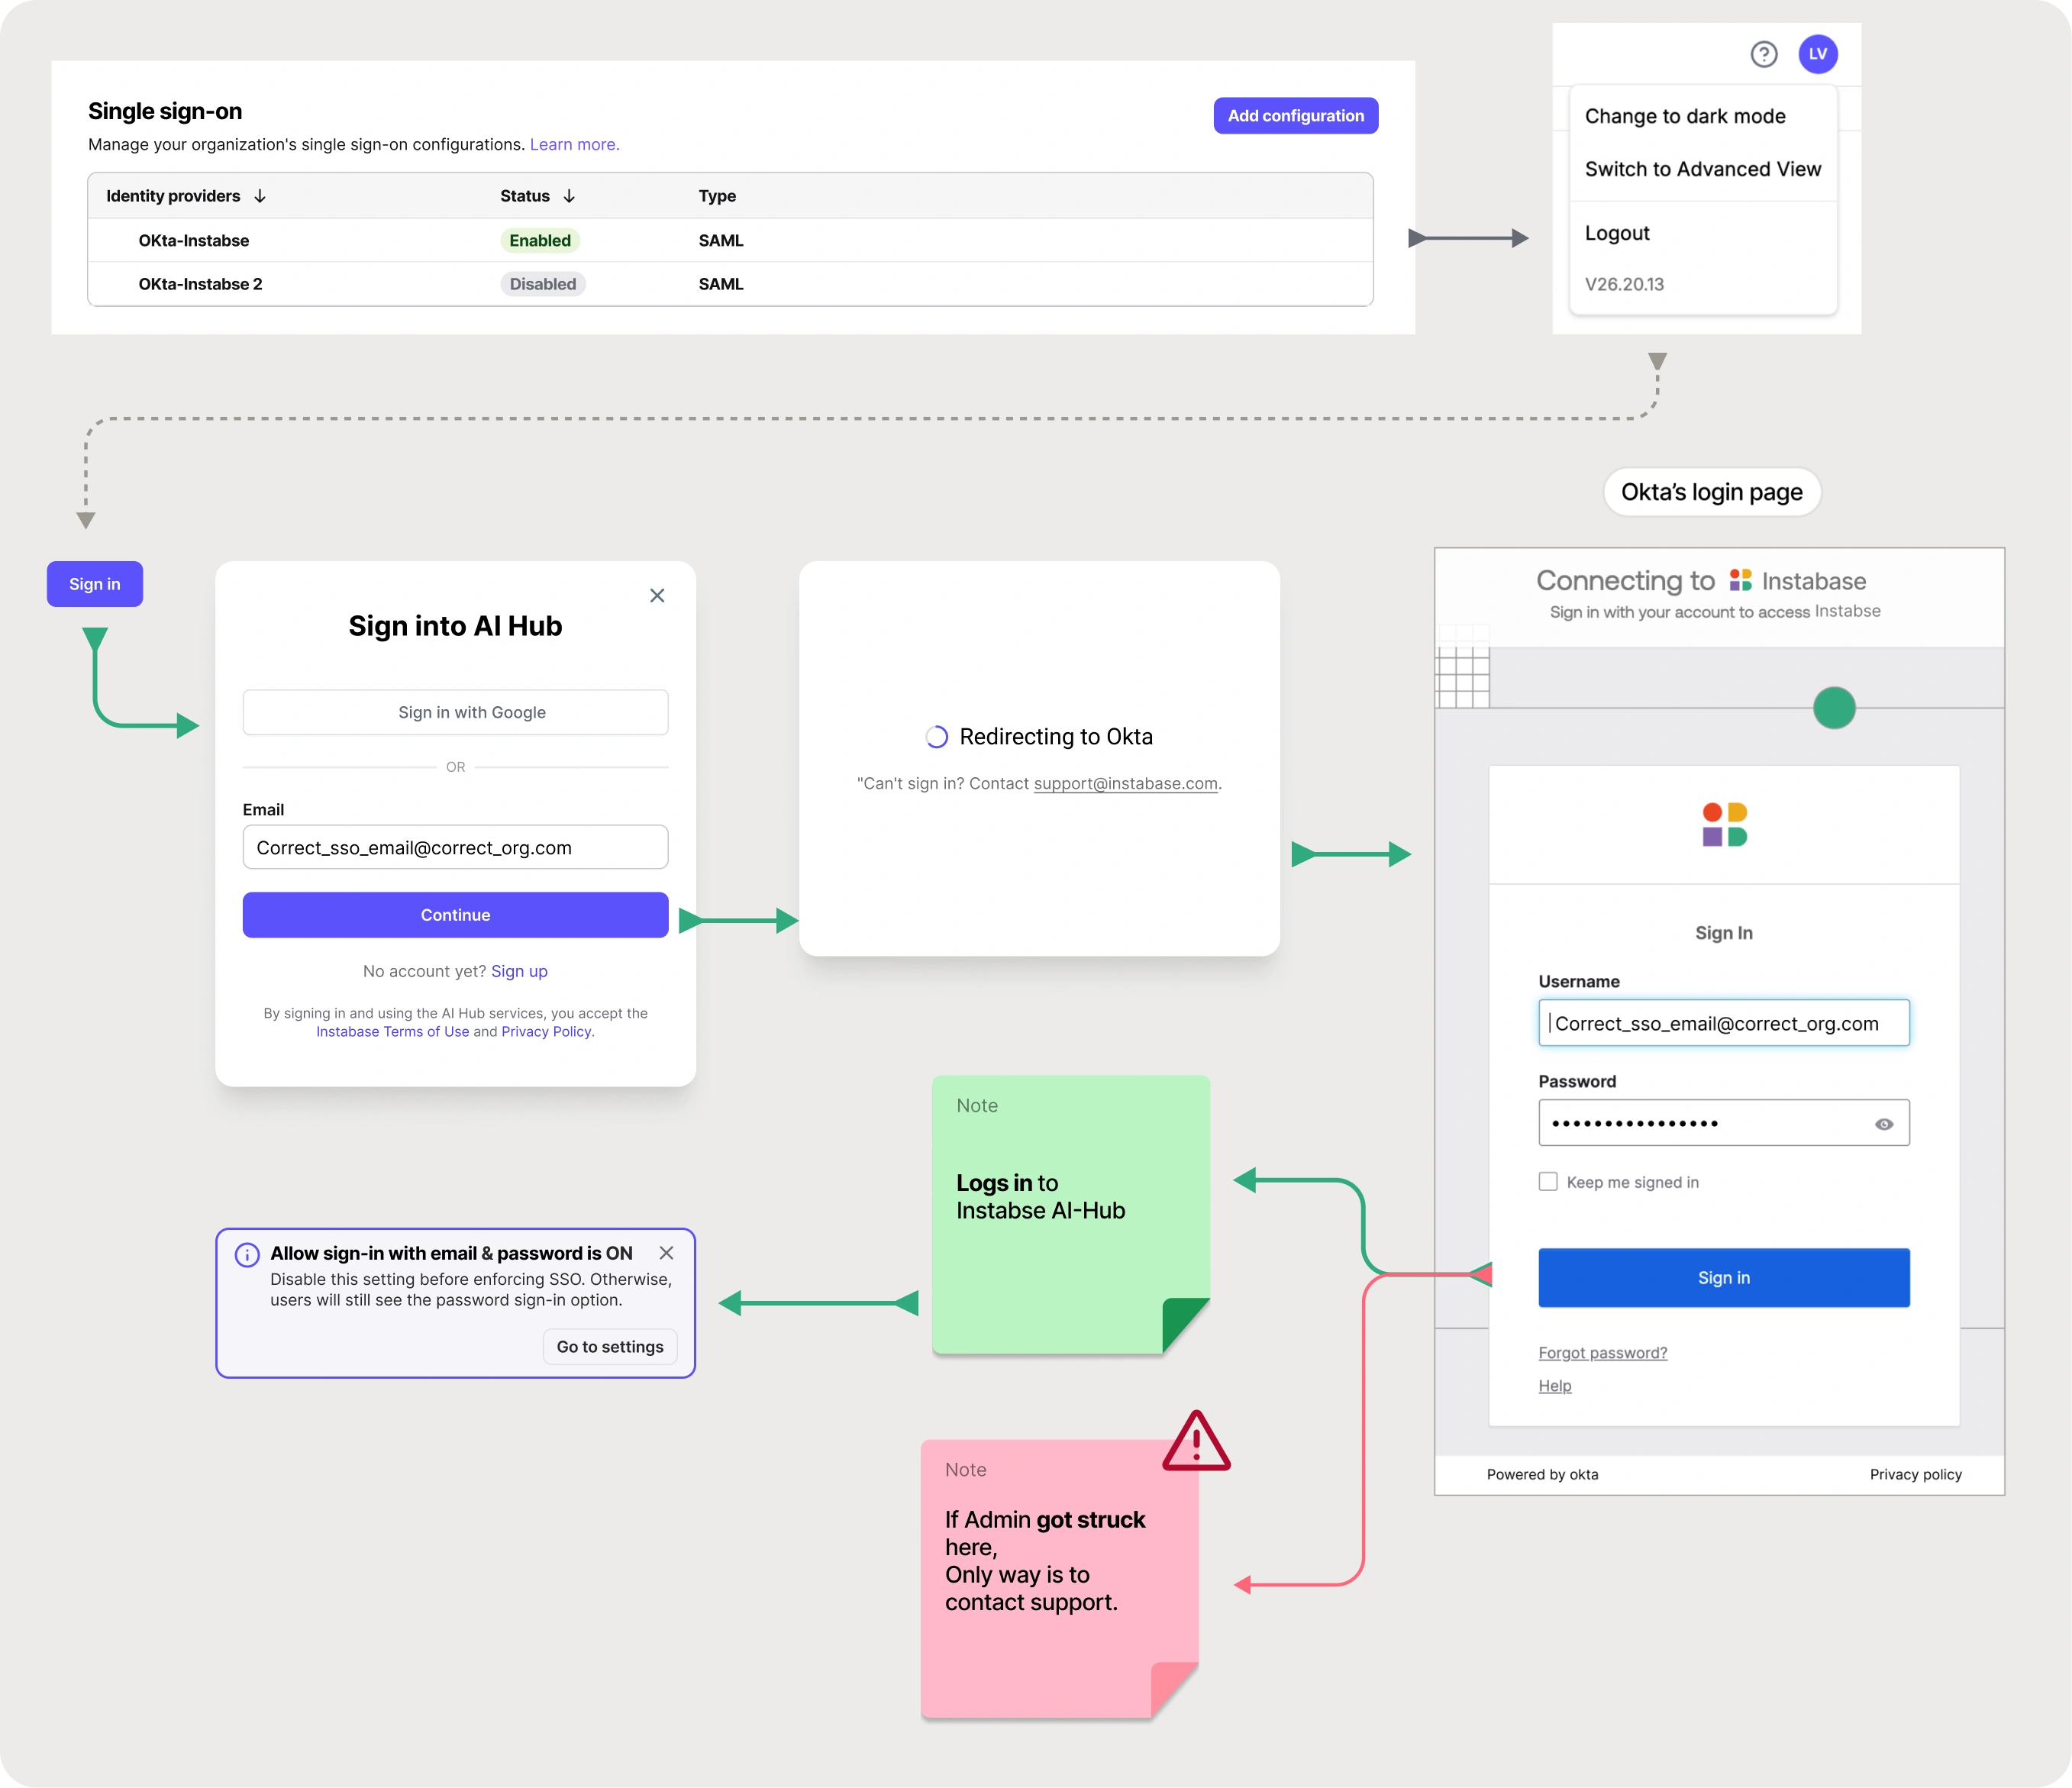Open Privacy policy in Okta footer
The image size is (2072, 1788).
(1916, 1474)
